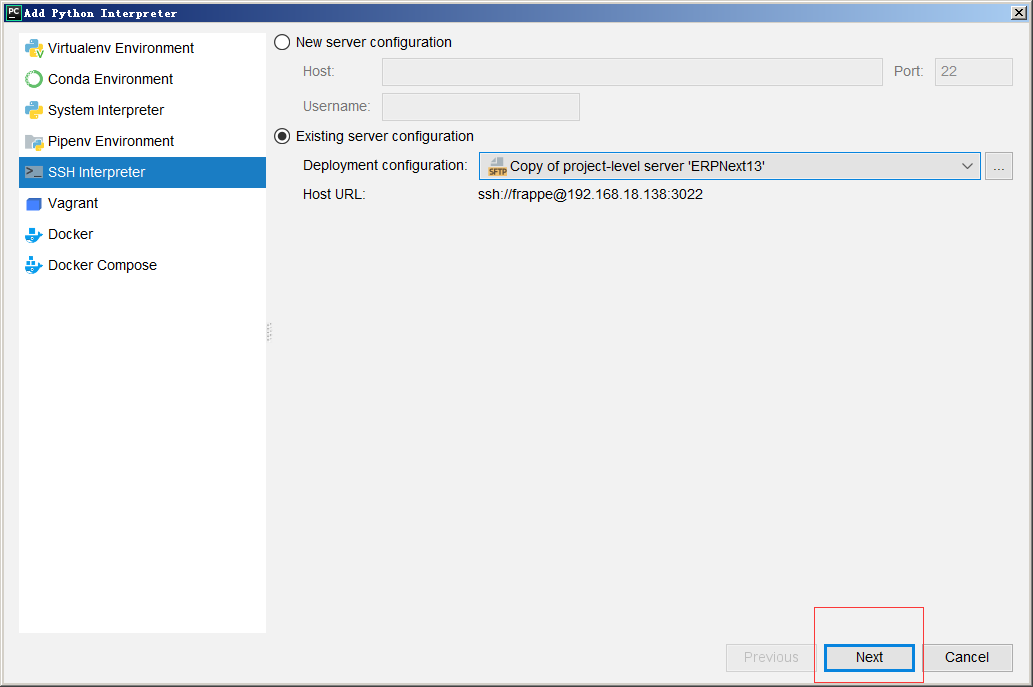Viewport: 1033px width, 687px height.
Task: Open the Deployment configuration dropdown
Action: pos(729,166)
